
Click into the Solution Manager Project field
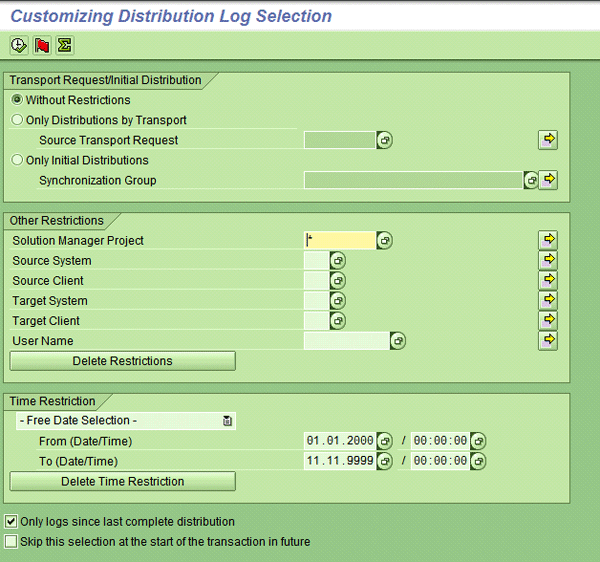point(340,241)
